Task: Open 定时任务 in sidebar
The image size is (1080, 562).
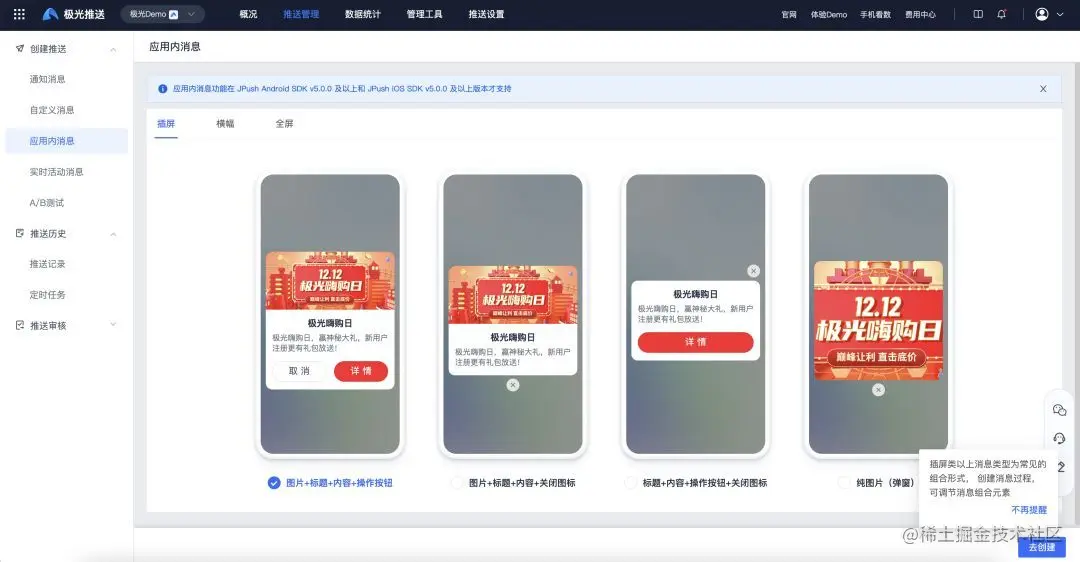Action: (48, 295)
